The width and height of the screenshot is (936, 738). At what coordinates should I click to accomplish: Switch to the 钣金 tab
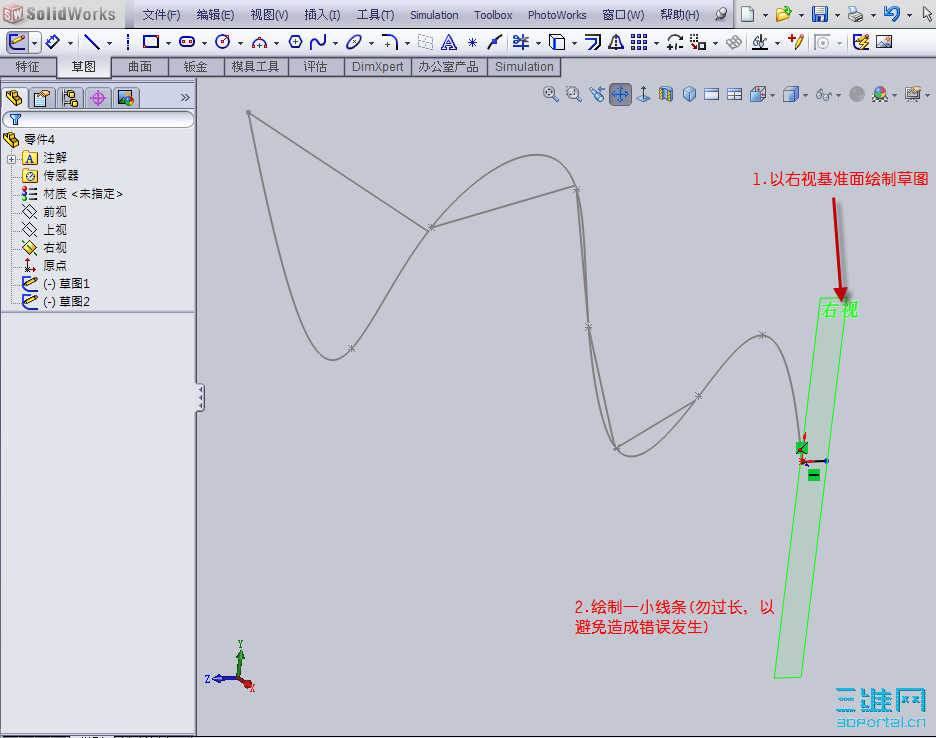pyautogui.click(x=195, y=67)
